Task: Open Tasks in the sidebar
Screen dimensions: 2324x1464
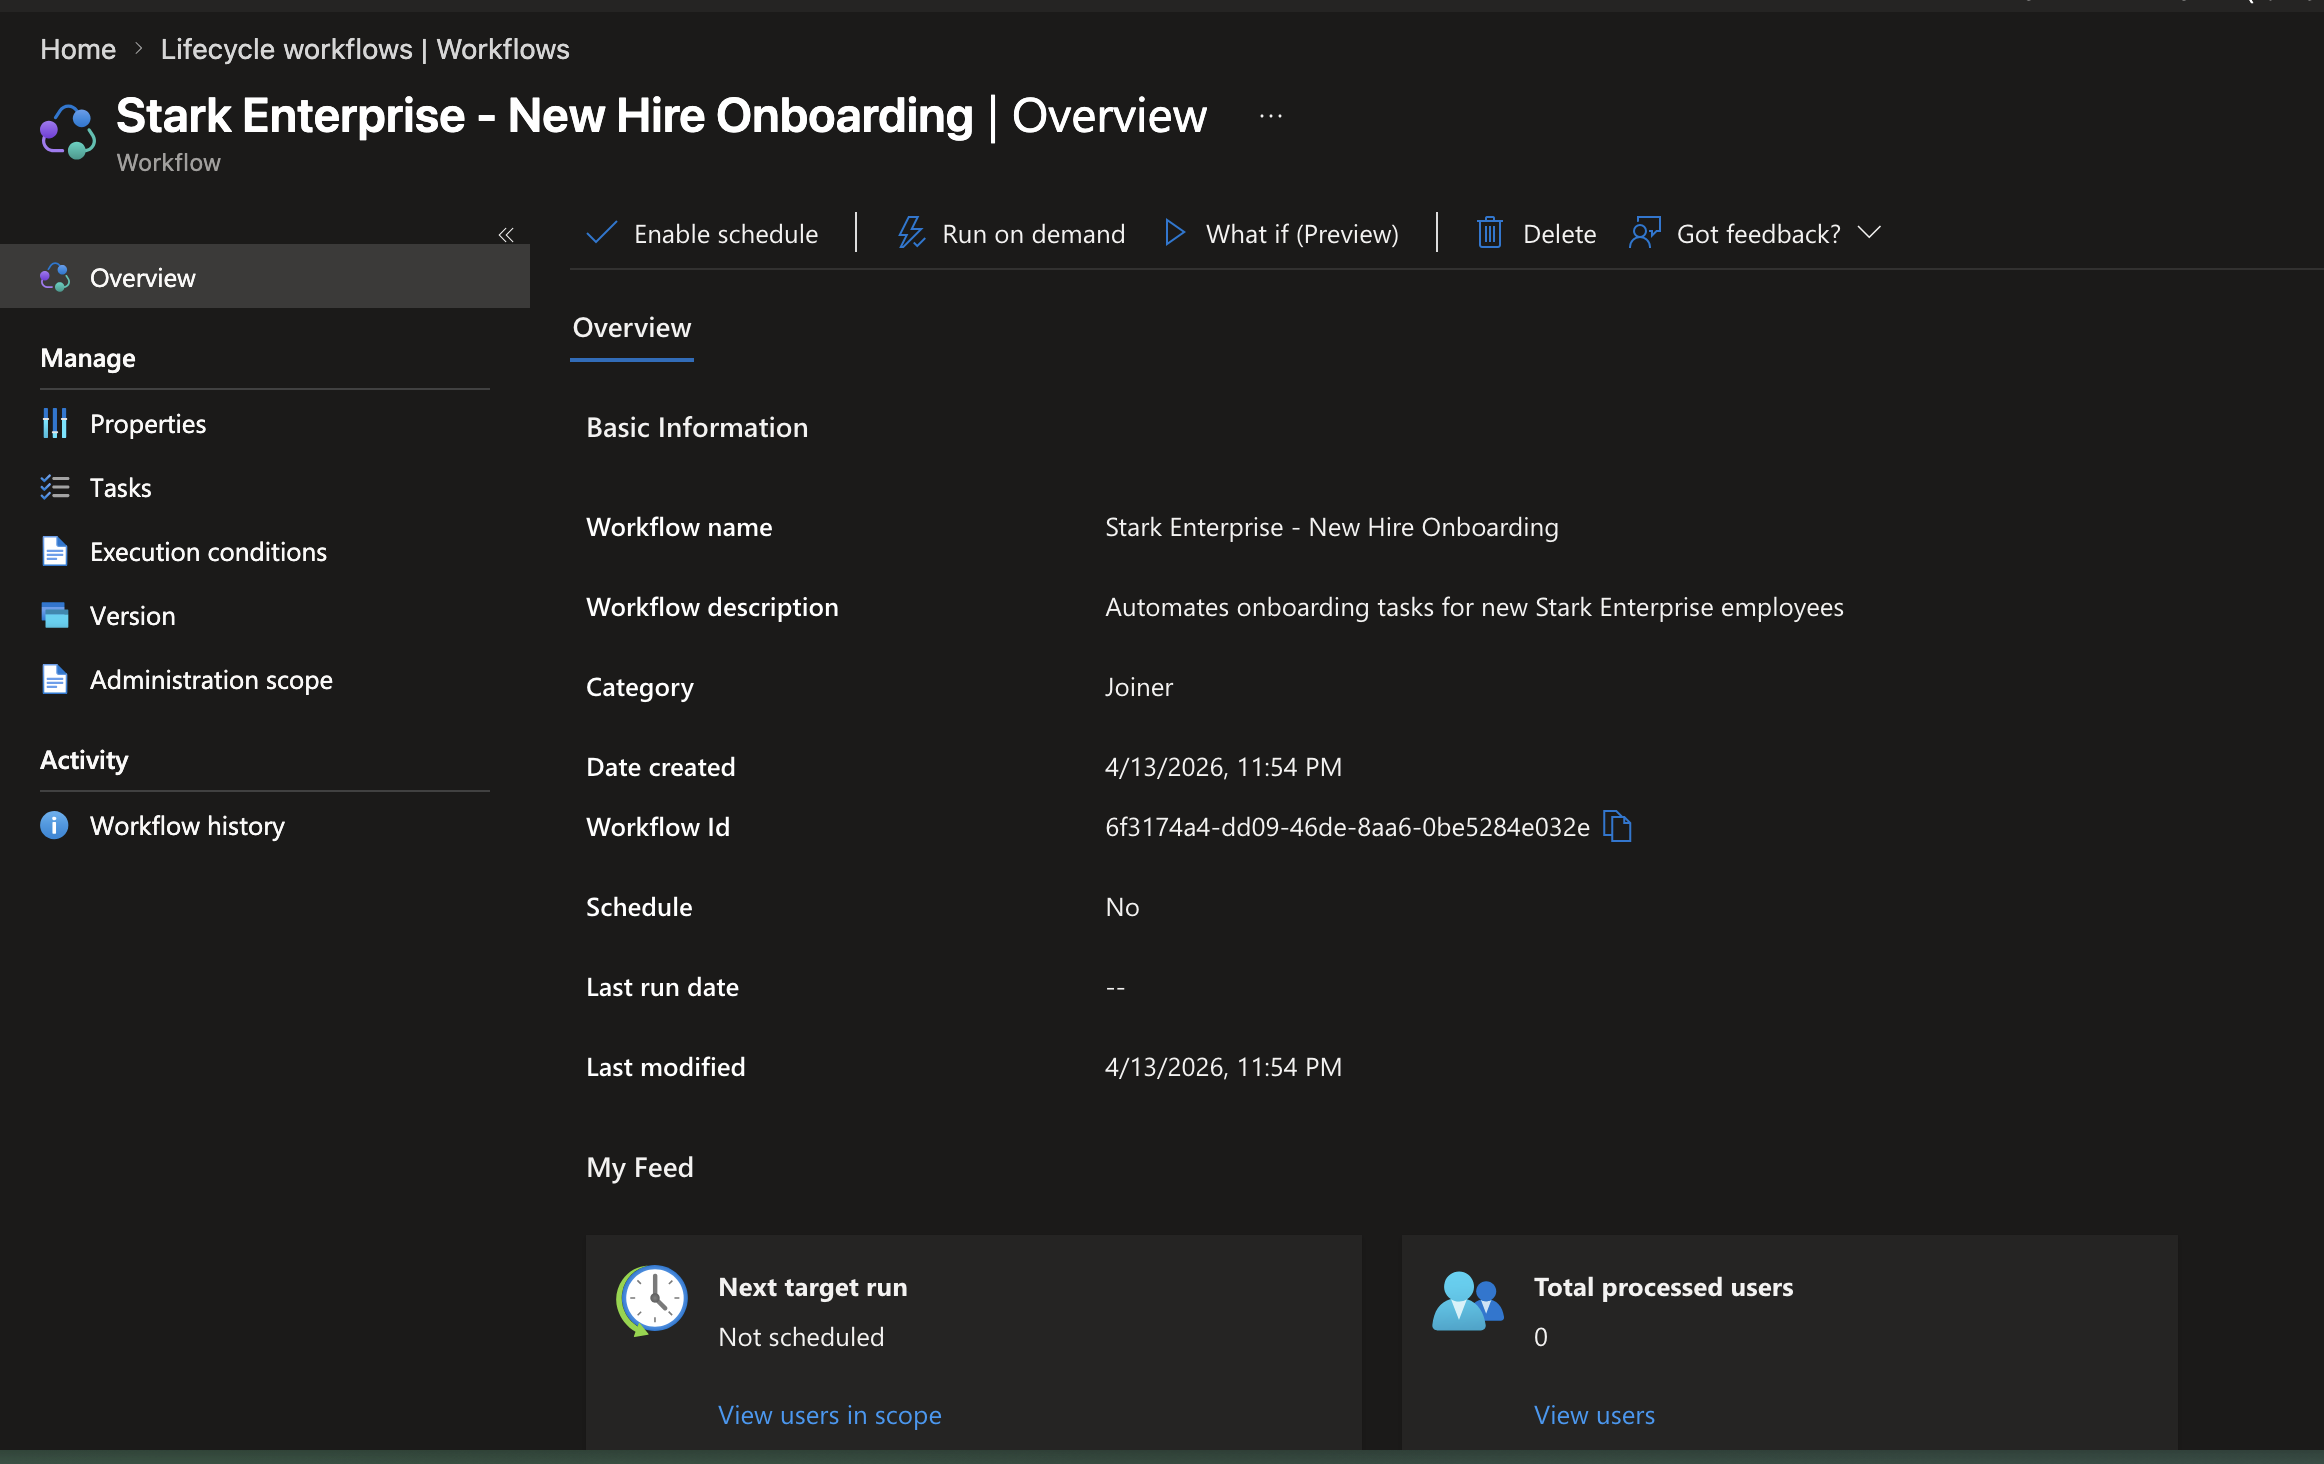Action: click(121, 488)
